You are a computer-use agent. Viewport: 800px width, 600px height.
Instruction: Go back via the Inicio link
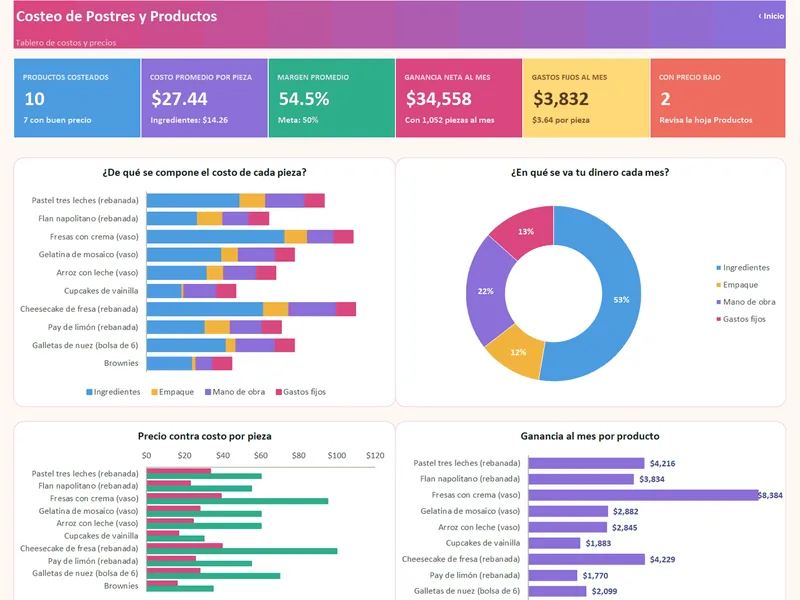771,16
